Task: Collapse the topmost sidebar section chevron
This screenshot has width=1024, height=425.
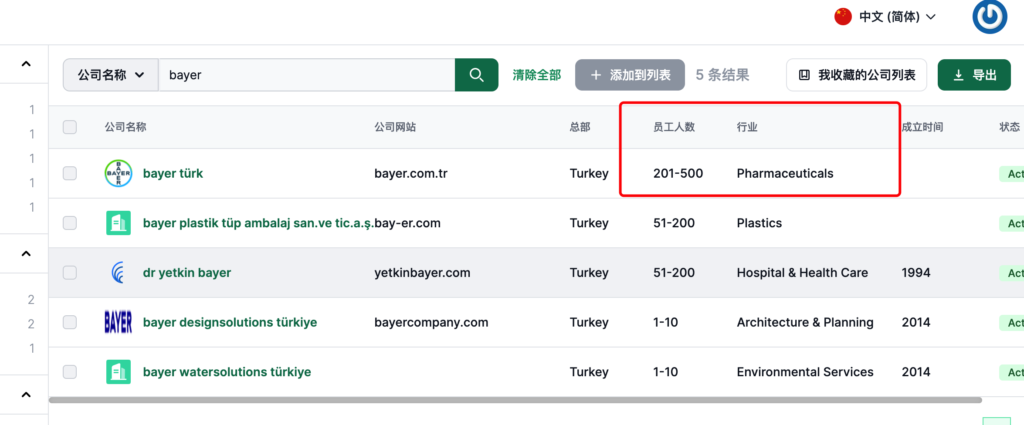Action: pyautogui.click(x=25, y=64)
